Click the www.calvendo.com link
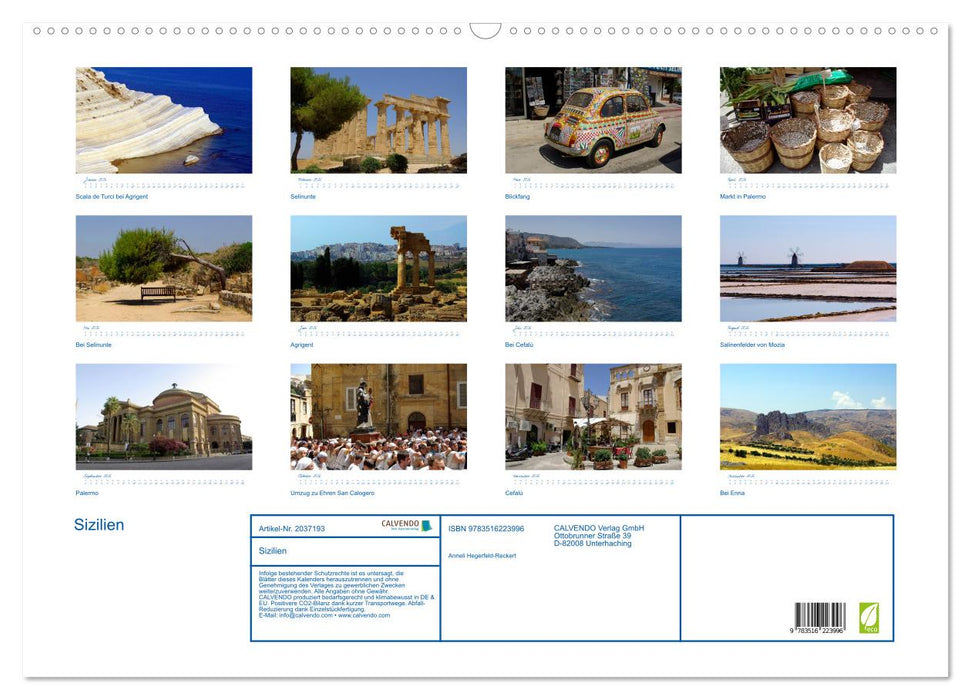 pyautogui.click(x=363, y=616)
